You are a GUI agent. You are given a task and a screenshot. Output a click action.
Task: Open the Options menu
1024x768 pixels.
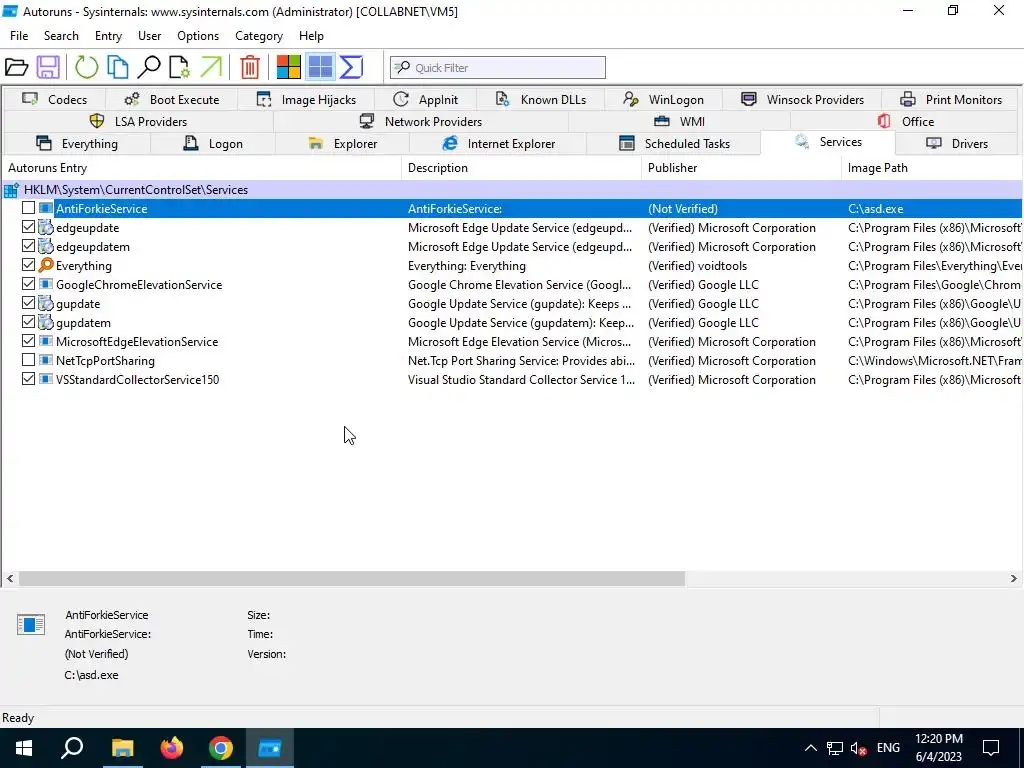(x=198, y=36)
